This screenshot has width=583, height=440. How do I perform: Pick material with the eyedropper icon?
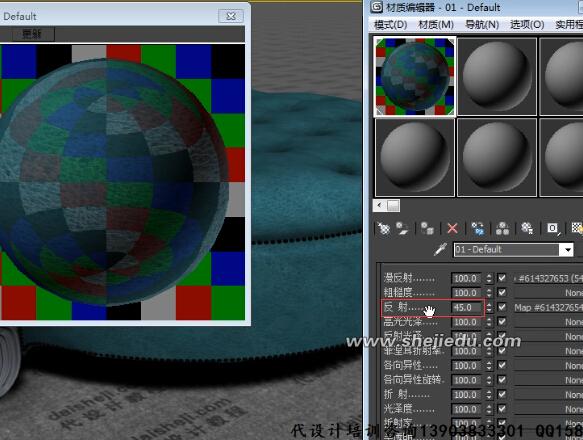click(441, 250)
